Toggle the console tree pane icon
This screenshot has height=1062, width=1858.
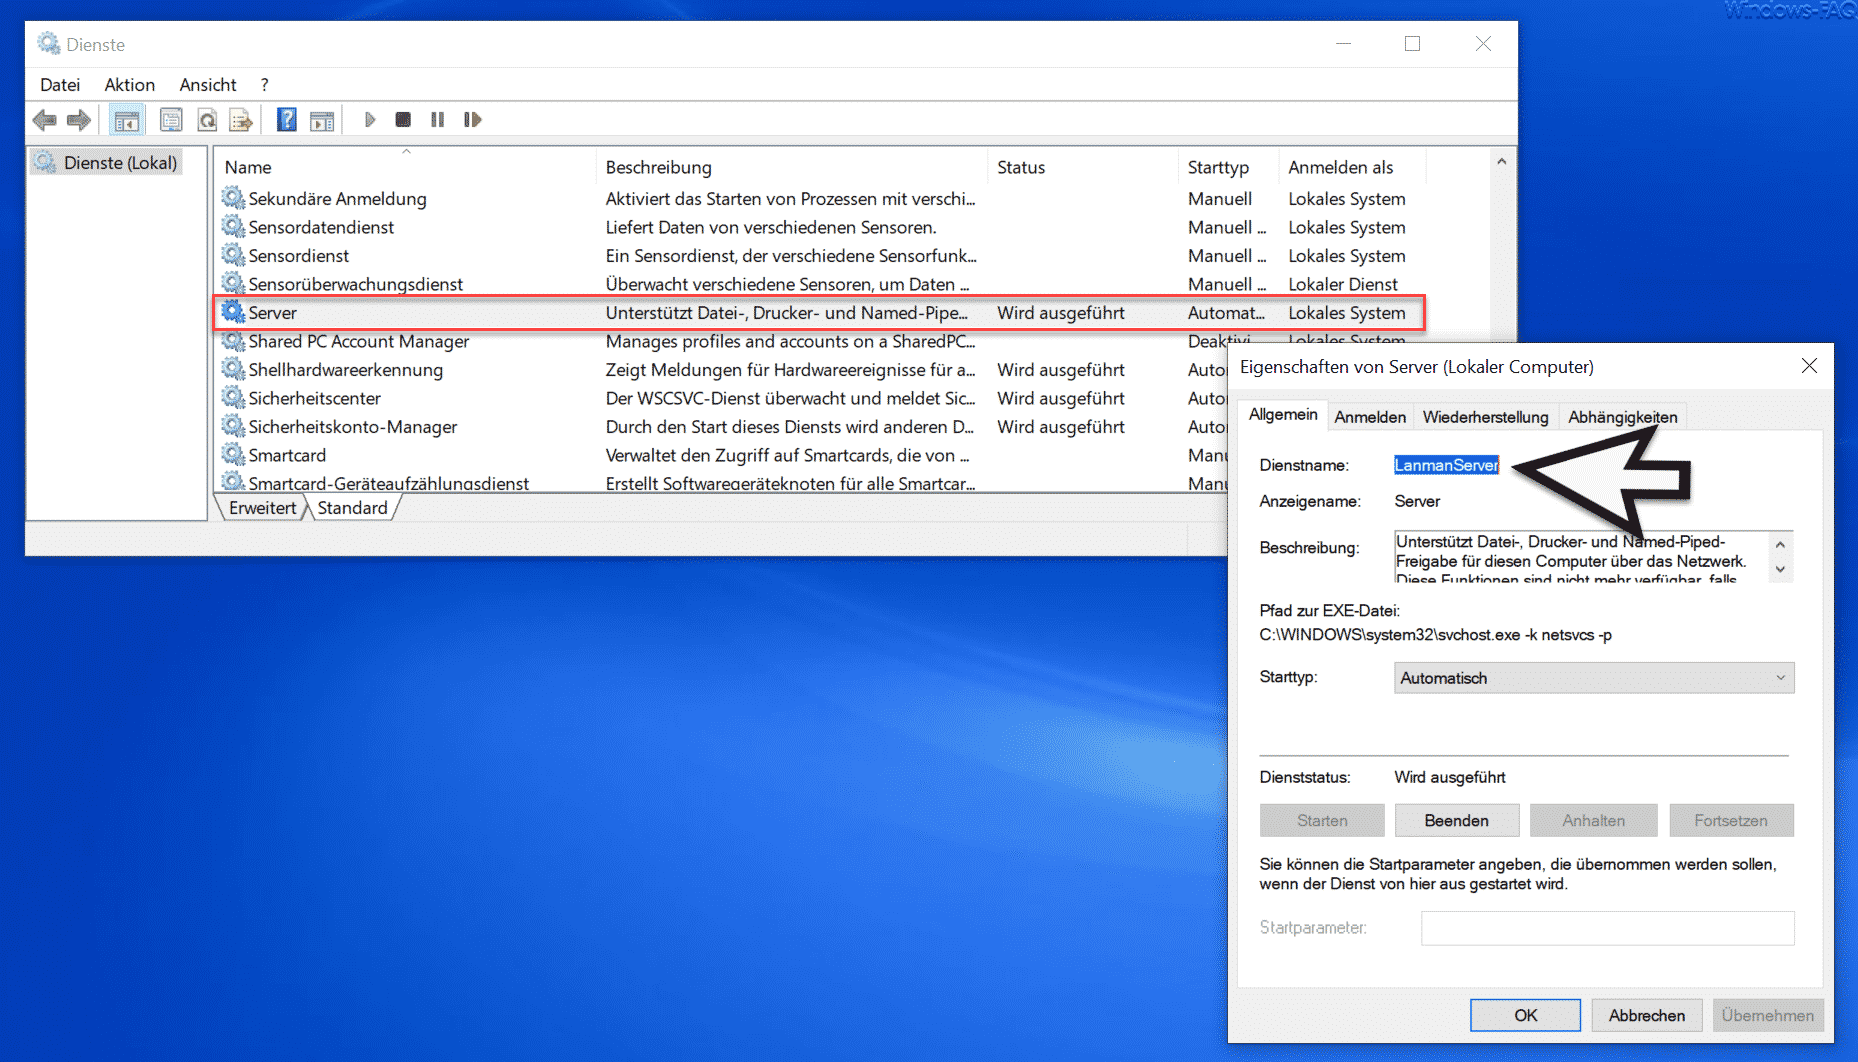click(127, 120)
